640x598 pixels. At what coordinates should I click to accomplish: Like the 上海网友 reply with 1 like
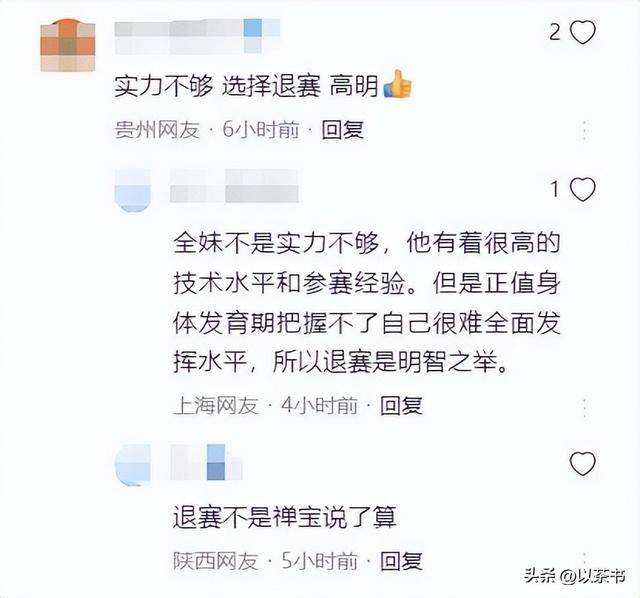click(582, 189)
